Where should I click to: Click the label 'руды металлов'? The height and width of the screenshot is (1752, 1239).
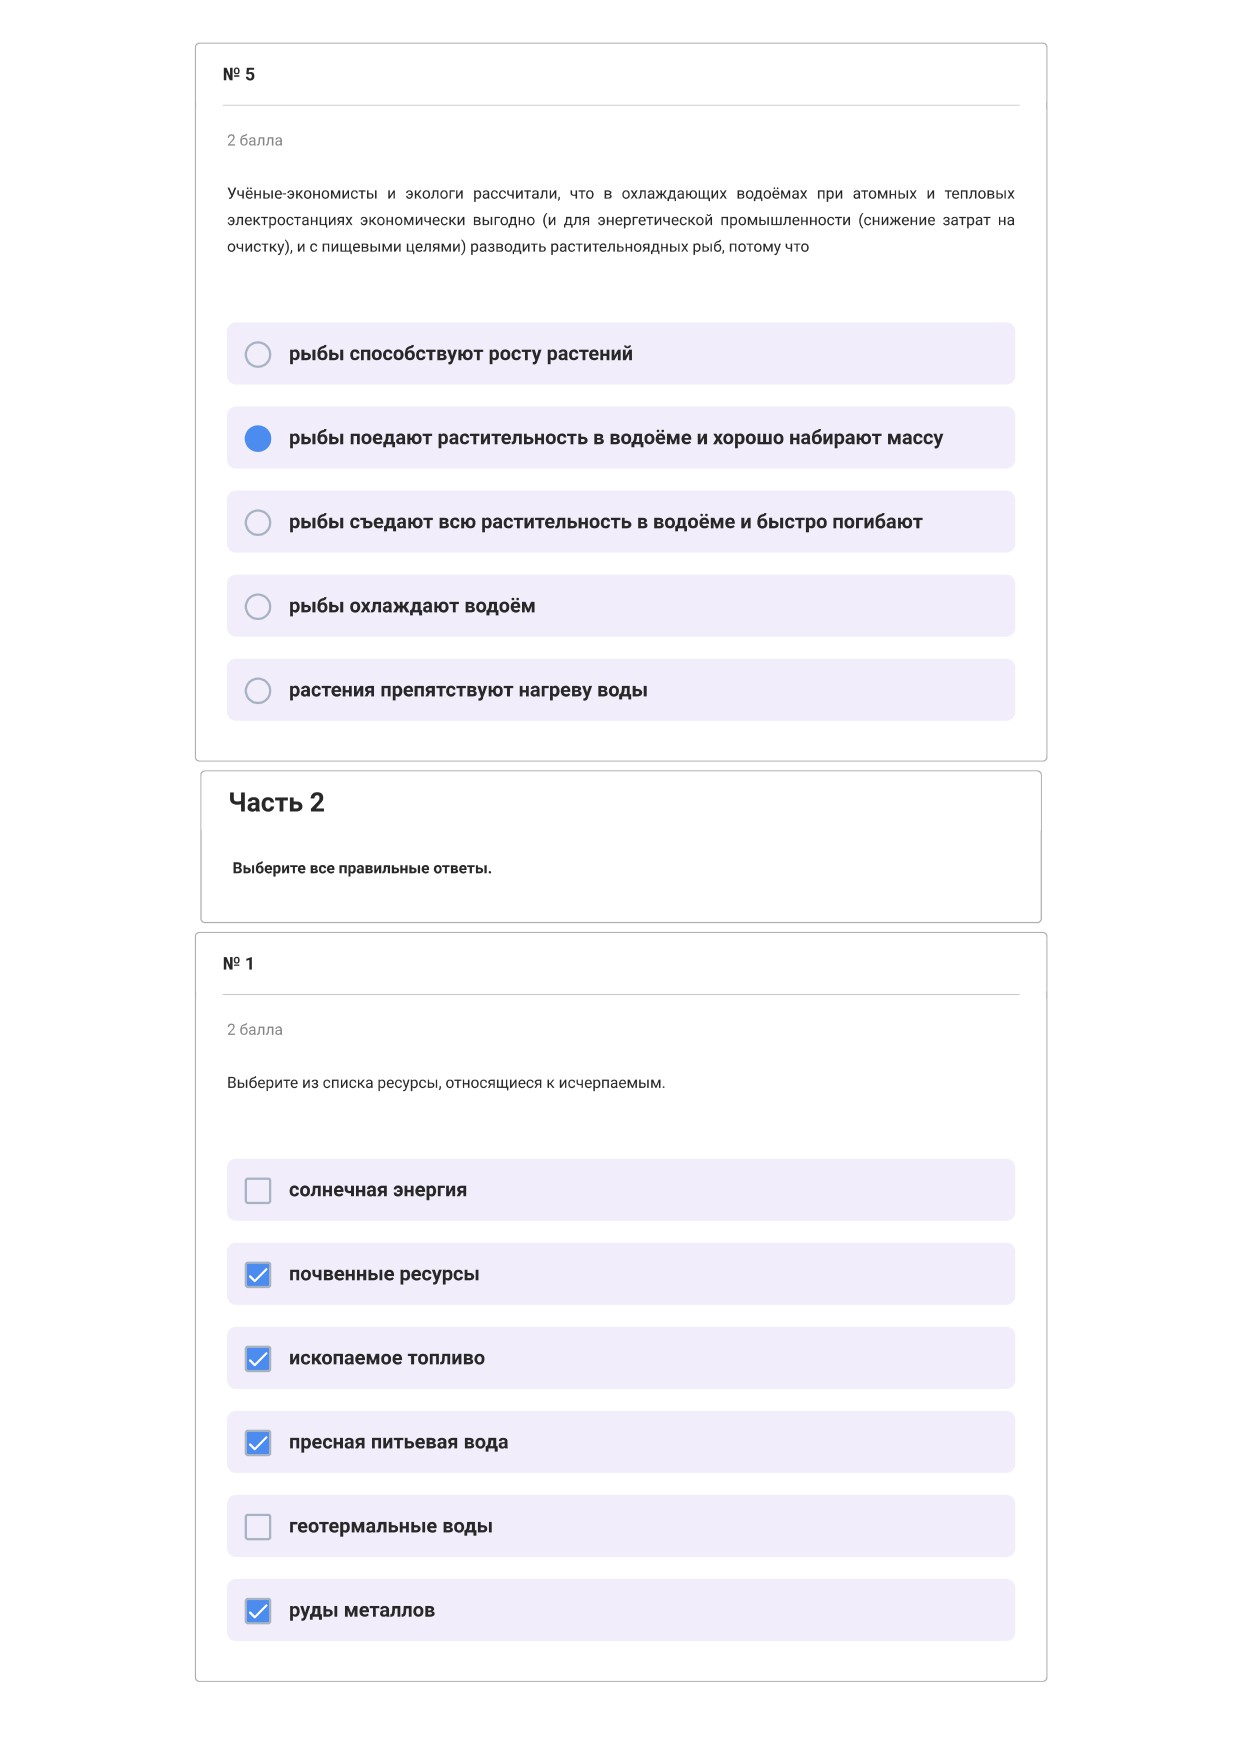362,1610
